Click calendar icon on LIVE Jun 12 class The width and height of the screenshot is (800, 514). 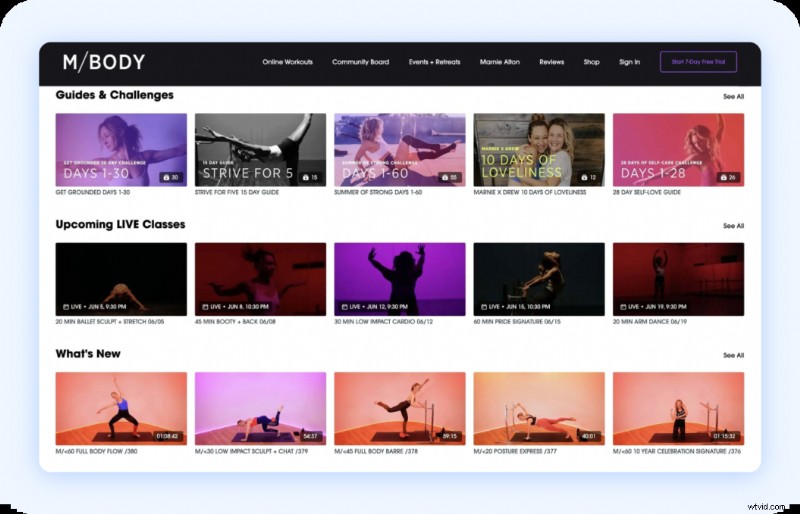coord(344,307)
